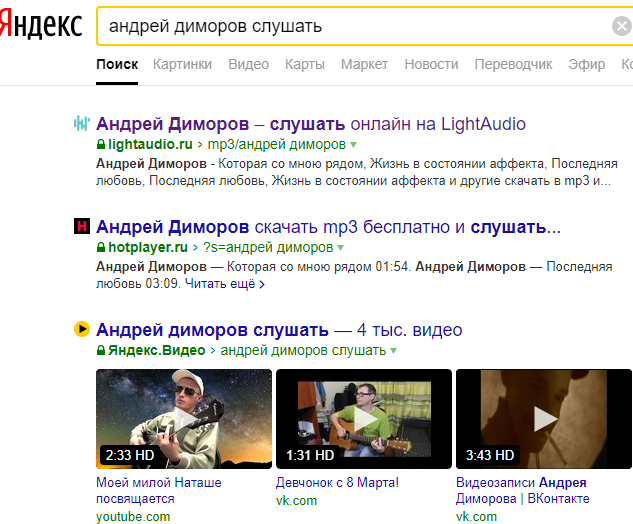Click the LightAudio favicon icon
633x524 pixels.
(82, 123)
